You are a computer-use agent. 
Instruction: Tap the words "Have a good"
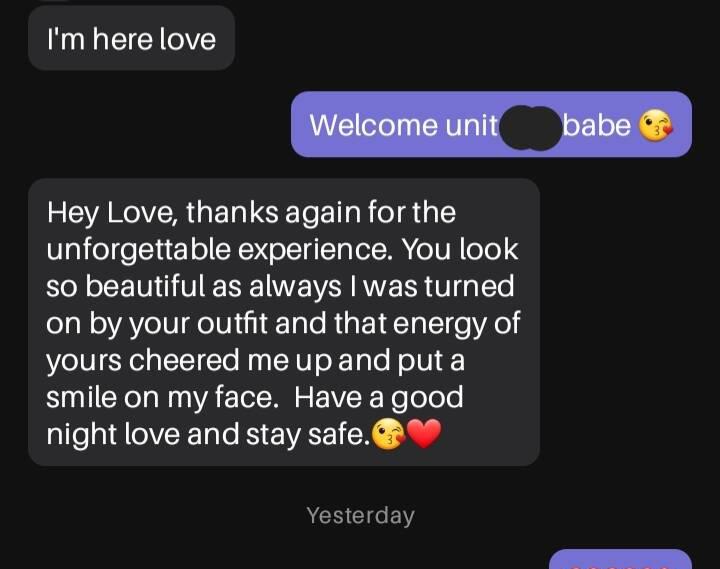[x=378, y=398]
